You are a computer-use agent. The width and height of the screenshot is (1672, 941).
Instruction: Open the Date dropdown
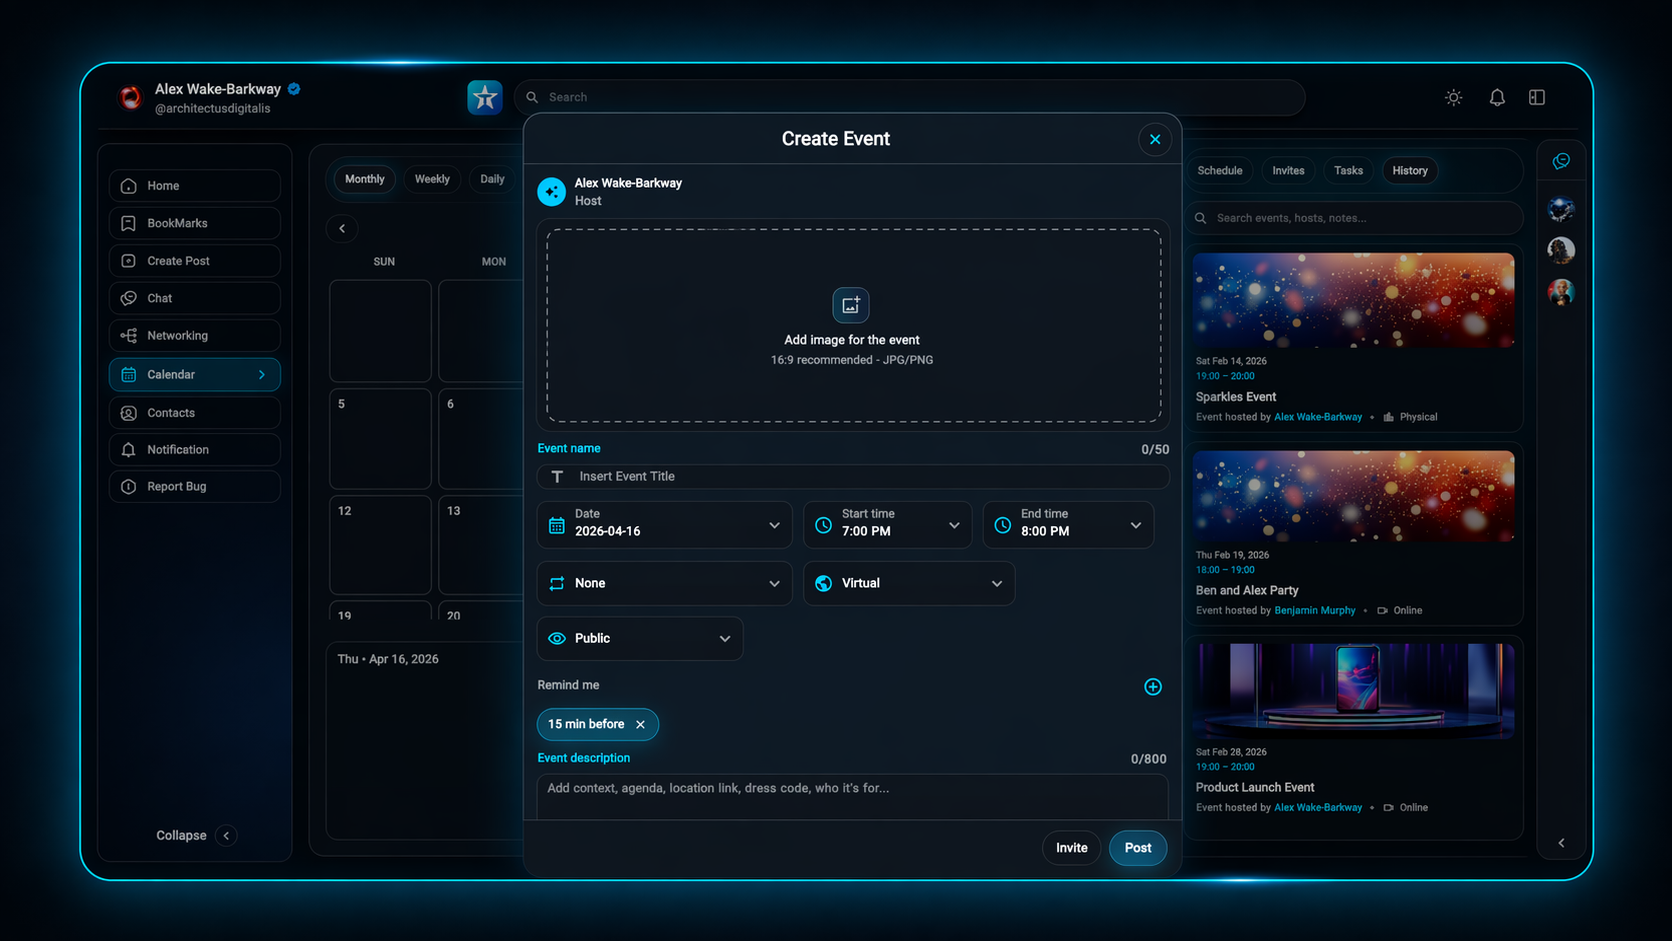[x=665, y=525]
